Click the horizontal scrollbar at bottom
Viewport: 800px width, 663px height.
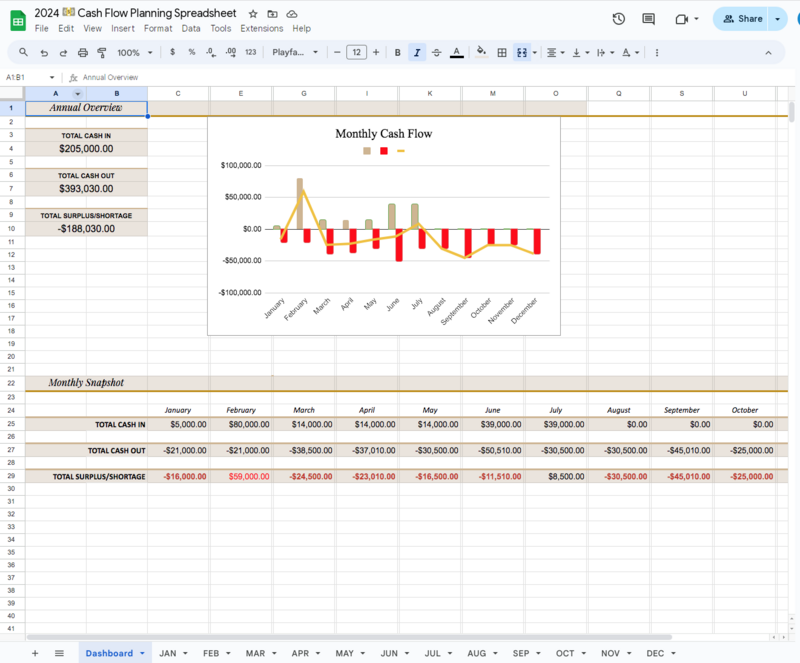[349, 637]
